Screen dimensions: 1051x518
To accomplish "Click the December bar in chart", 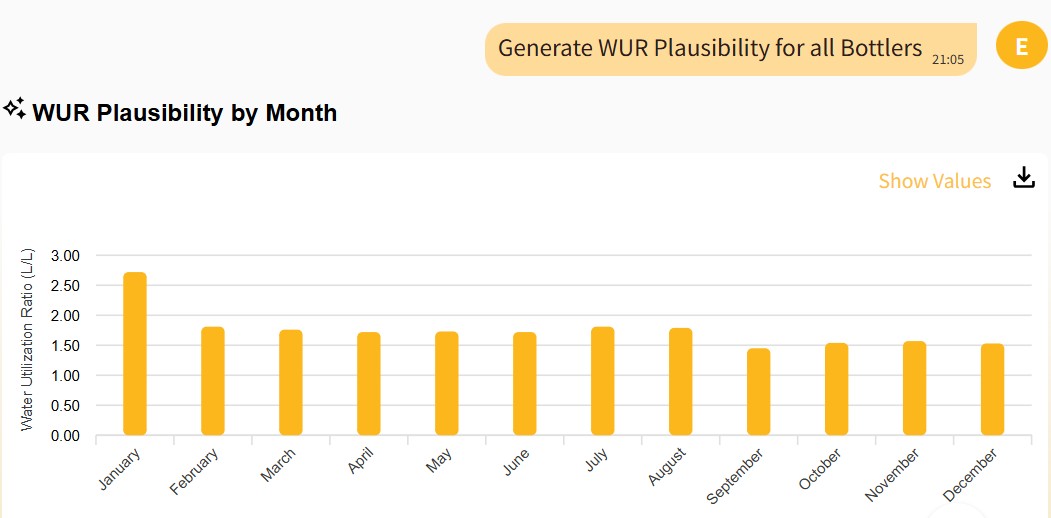I will [993, 389].
